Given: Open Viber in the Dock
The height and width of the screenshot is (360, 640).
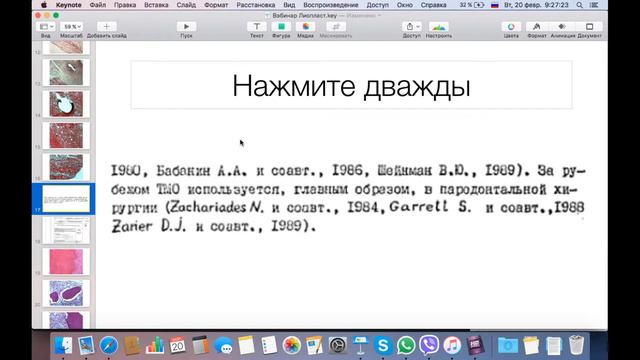Looking at the screenshot, I should point(429,346).
